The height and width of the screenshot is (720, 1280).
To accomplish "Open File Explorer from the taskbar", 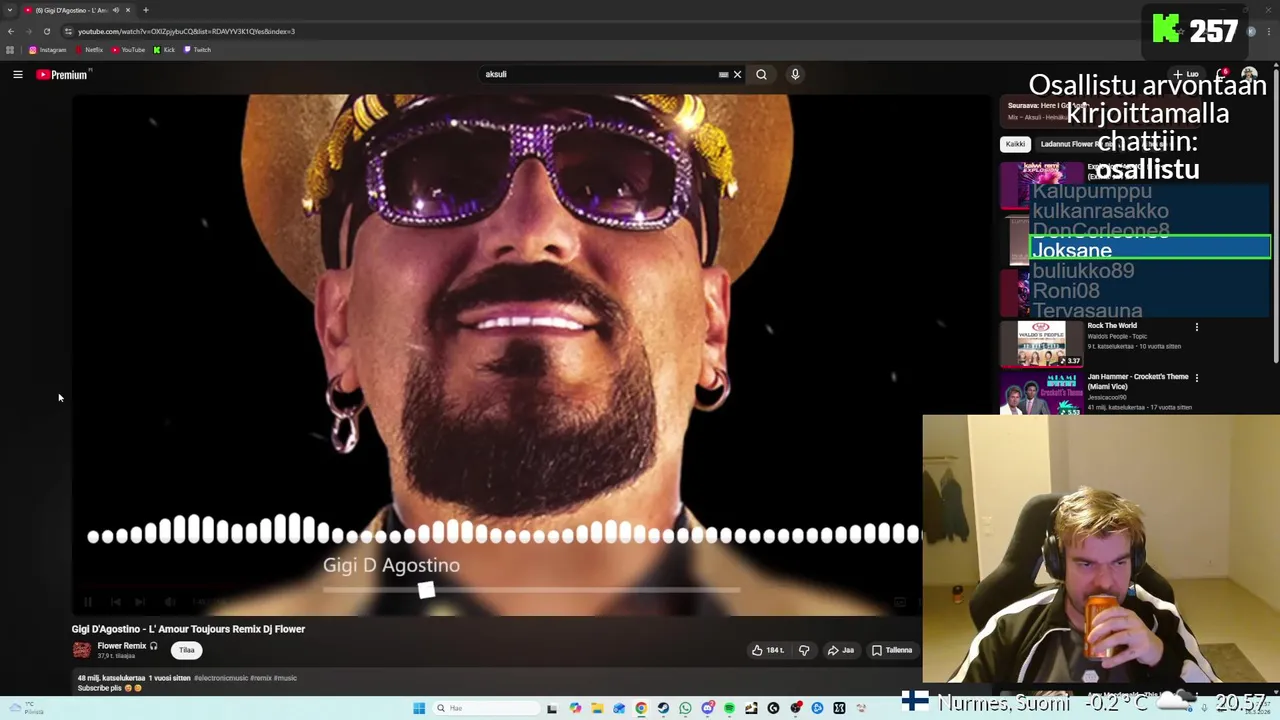I will click(597, 708).
